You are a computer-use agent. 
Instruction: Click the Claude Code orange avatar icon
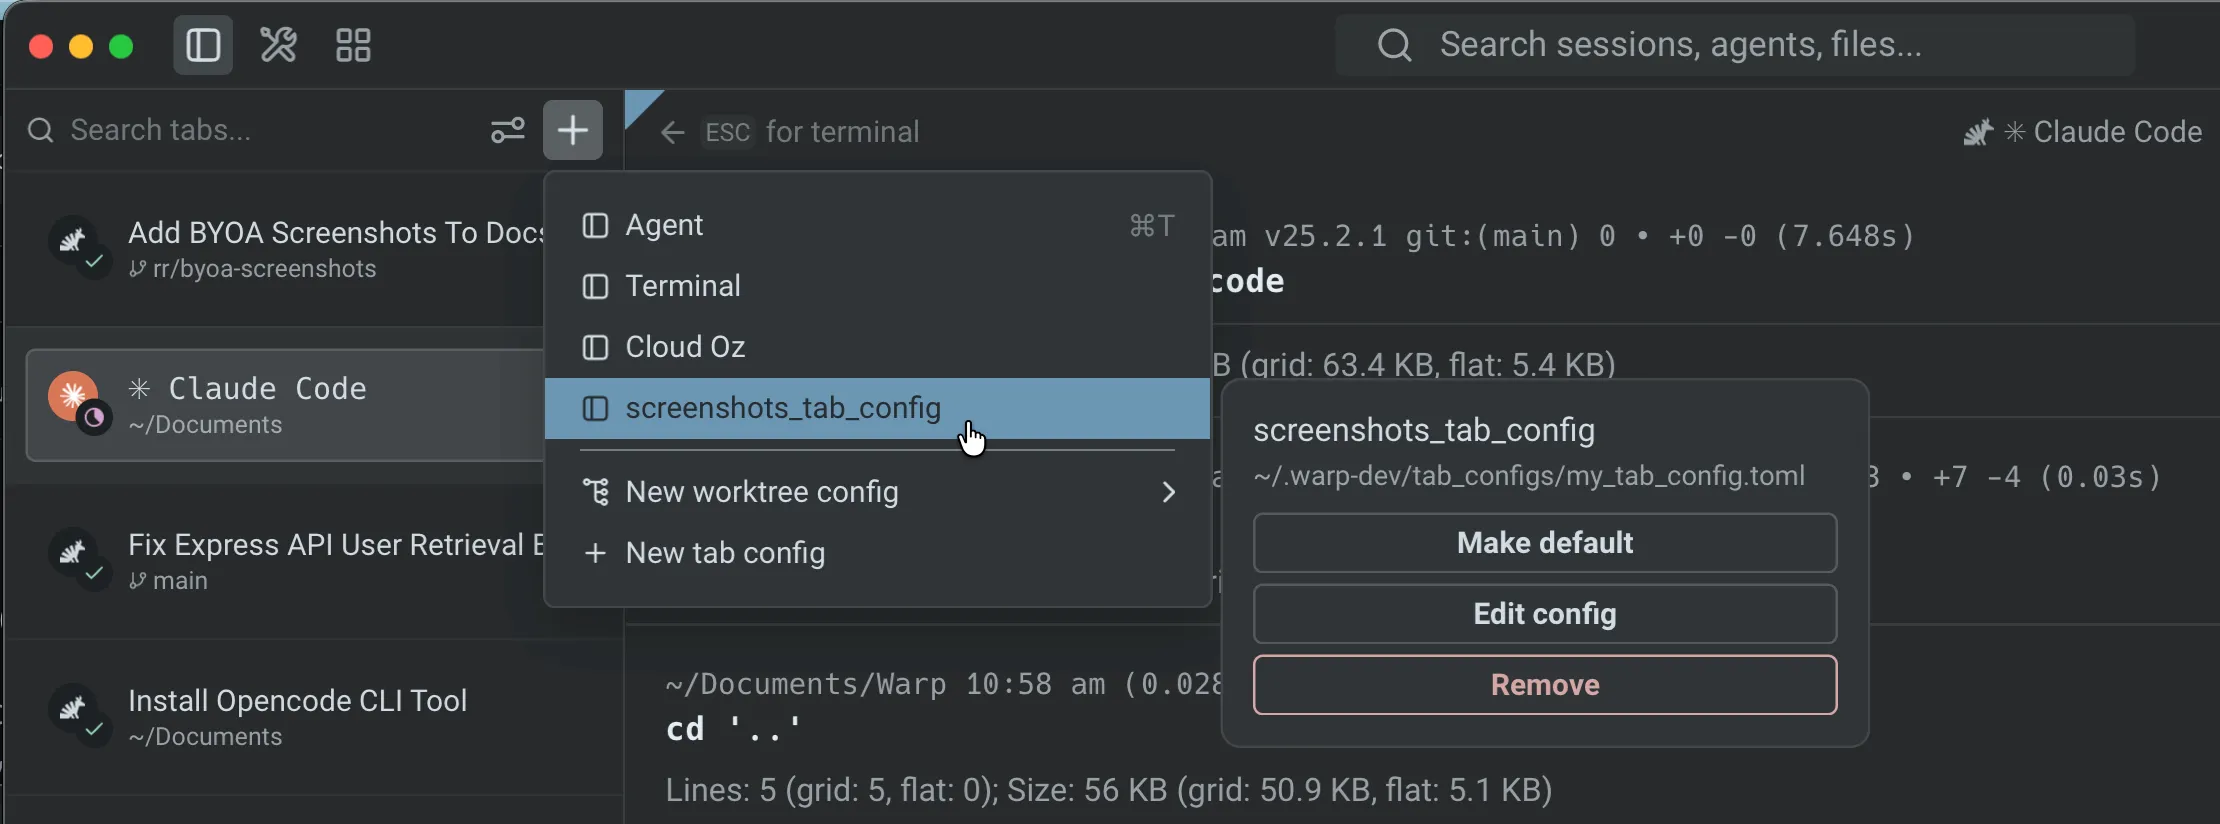(x=73, y=396)
